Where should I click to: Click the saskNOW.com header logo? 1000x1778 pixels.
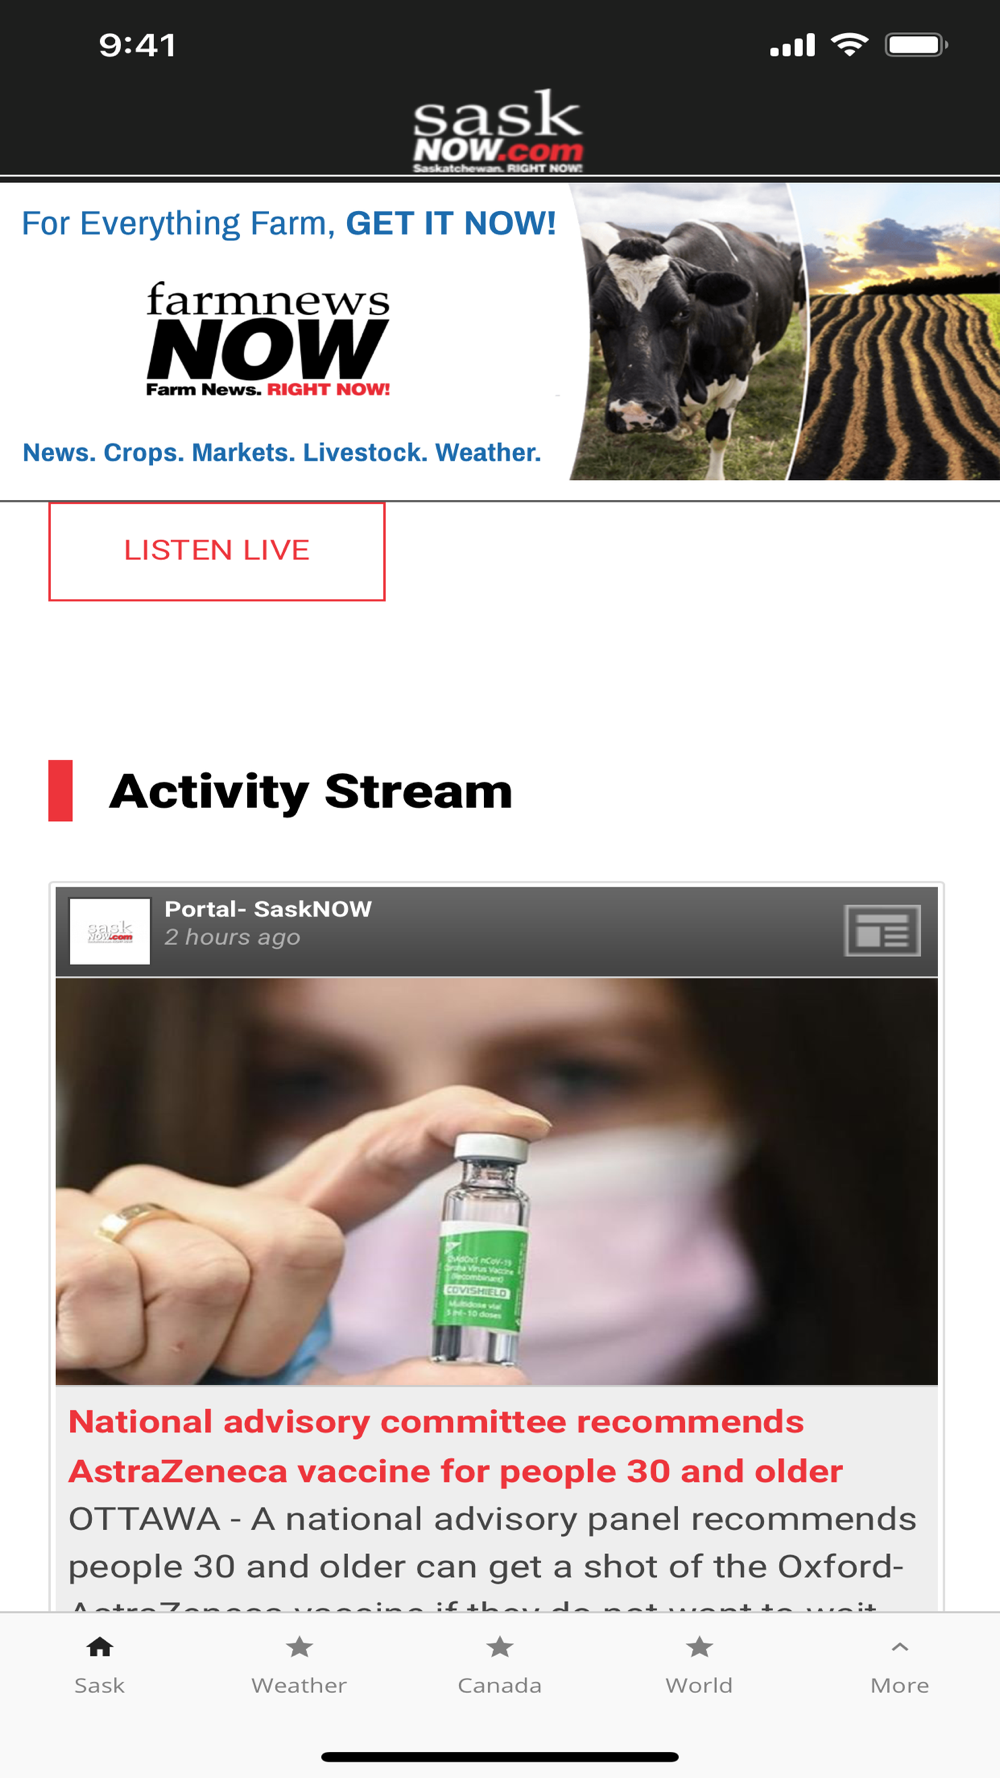(x=498, y=132)
